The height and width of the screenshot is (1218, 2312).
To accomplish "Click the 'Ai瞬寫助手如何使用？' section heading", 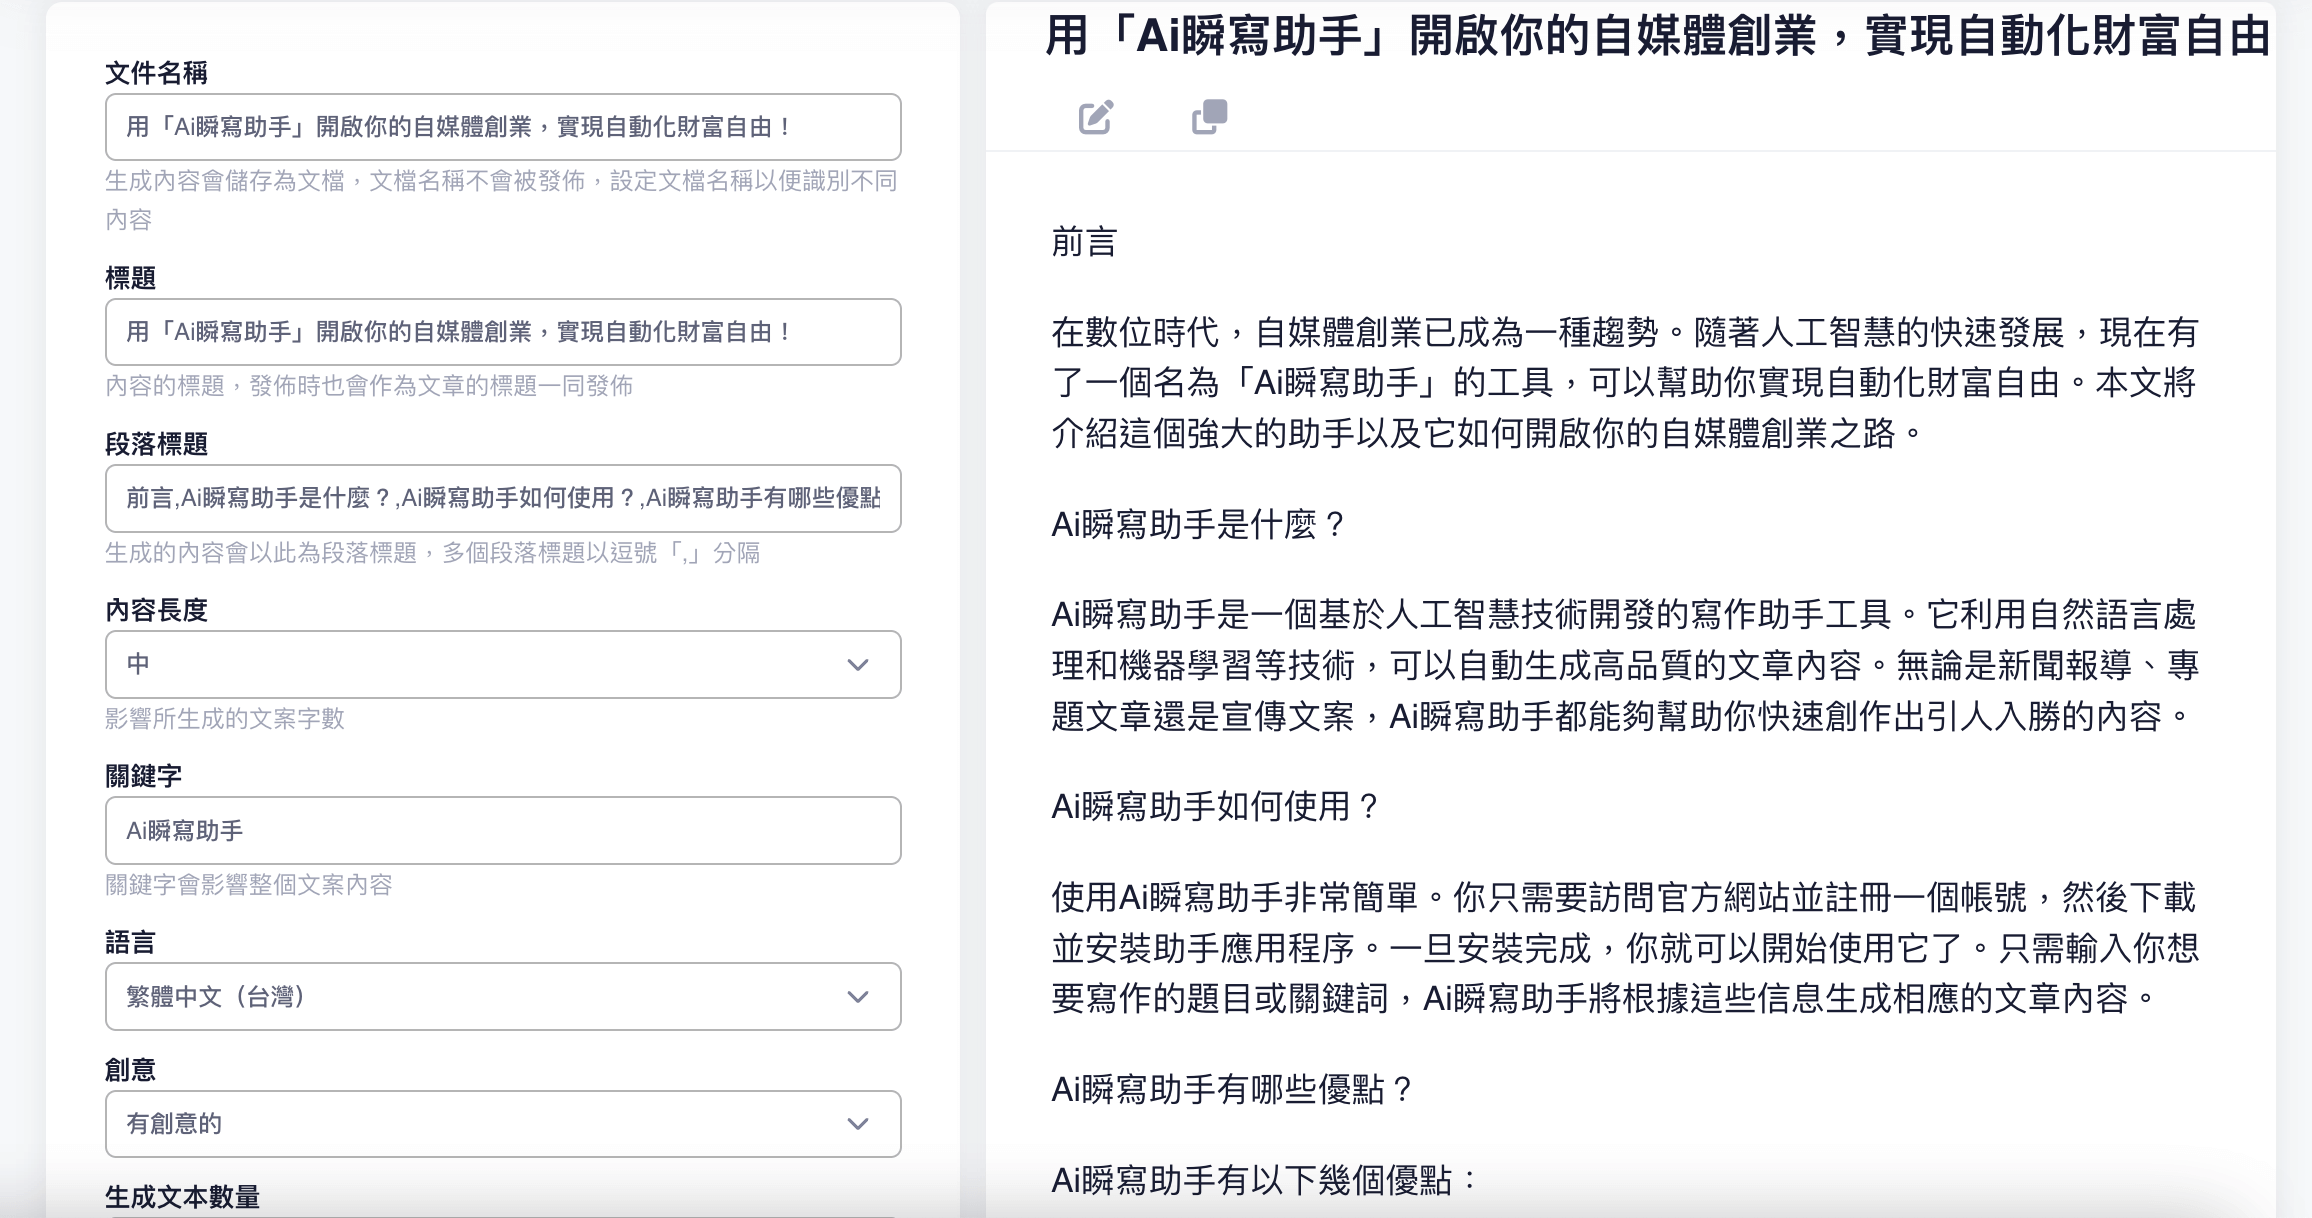I will [x=1215, y=806].
